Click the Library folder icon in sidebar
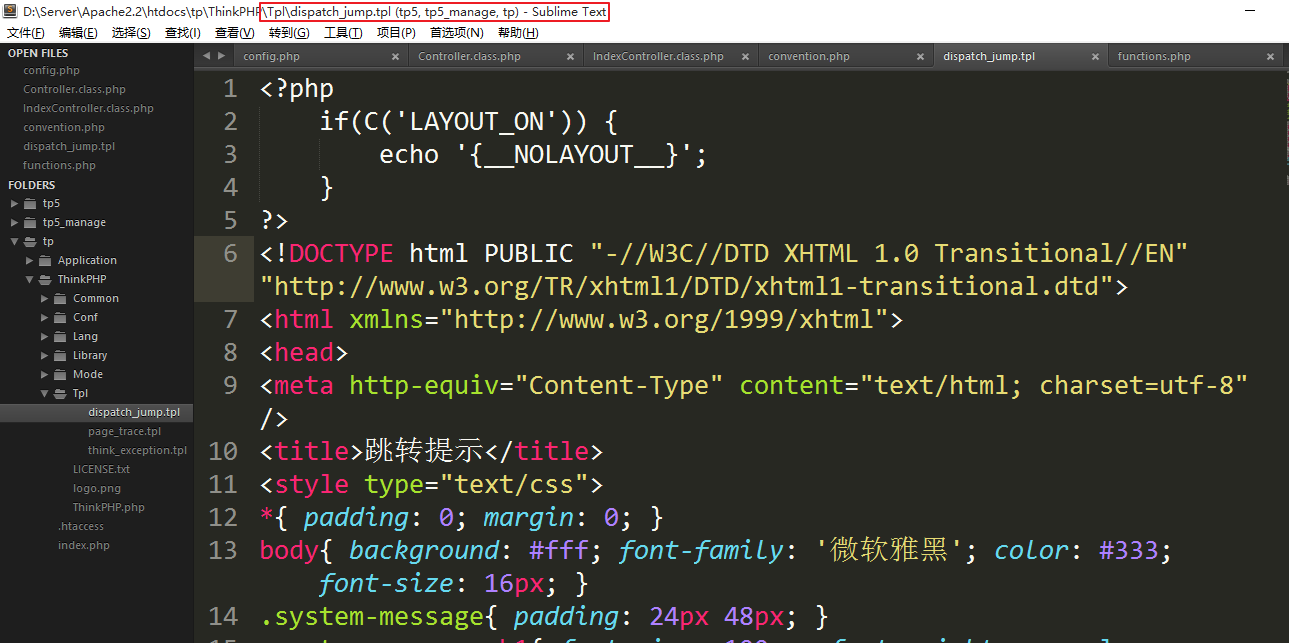The width and height of the screenshot is (1289, 643). [60, 355]
